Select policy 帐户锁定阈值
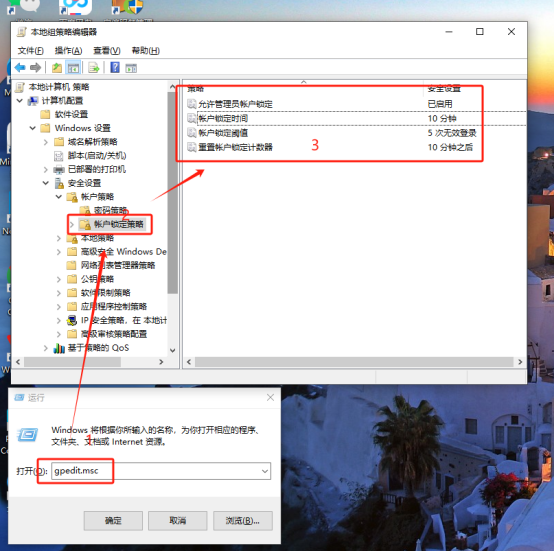554x551 pixels. coord(223,133)
